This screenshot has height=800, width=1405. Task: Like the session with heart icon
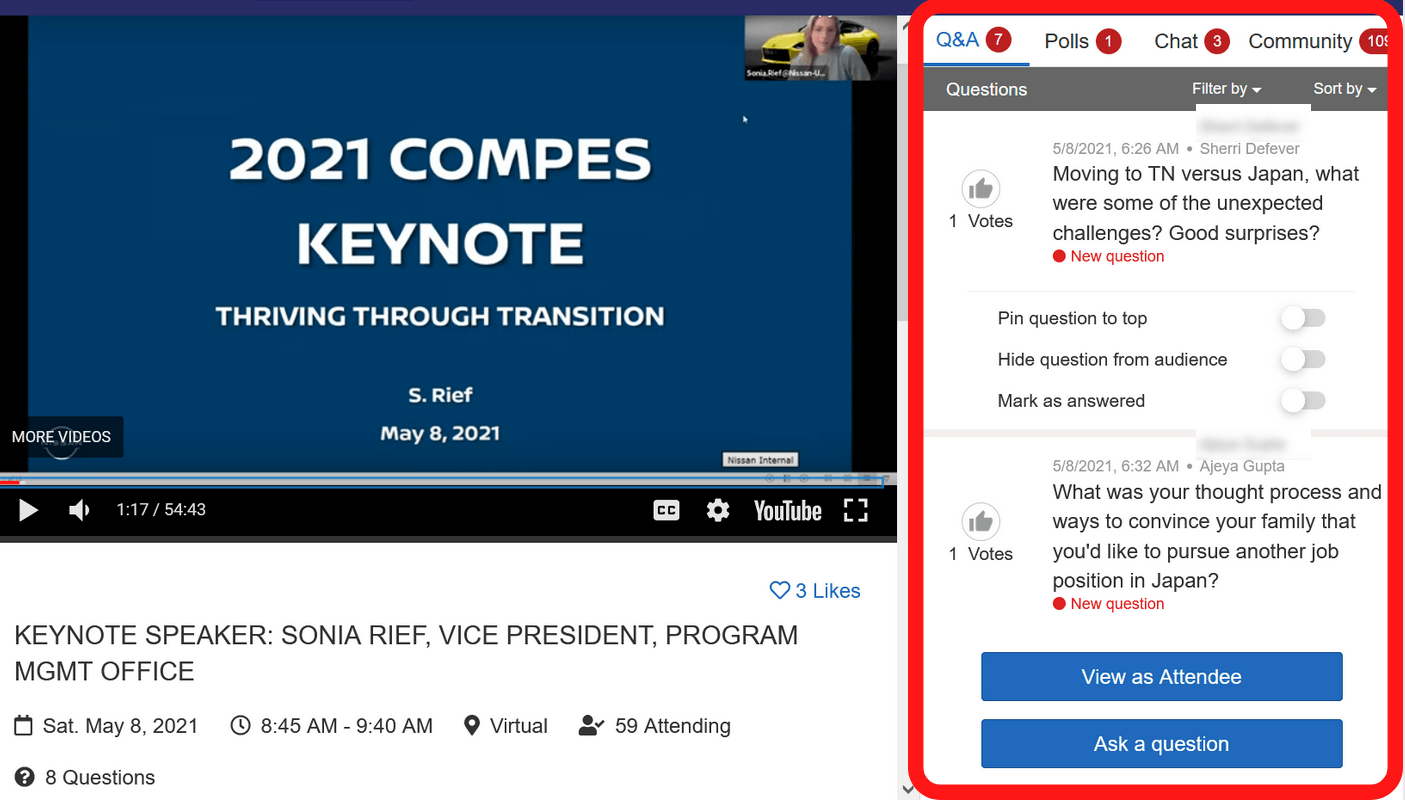[780, 591]
